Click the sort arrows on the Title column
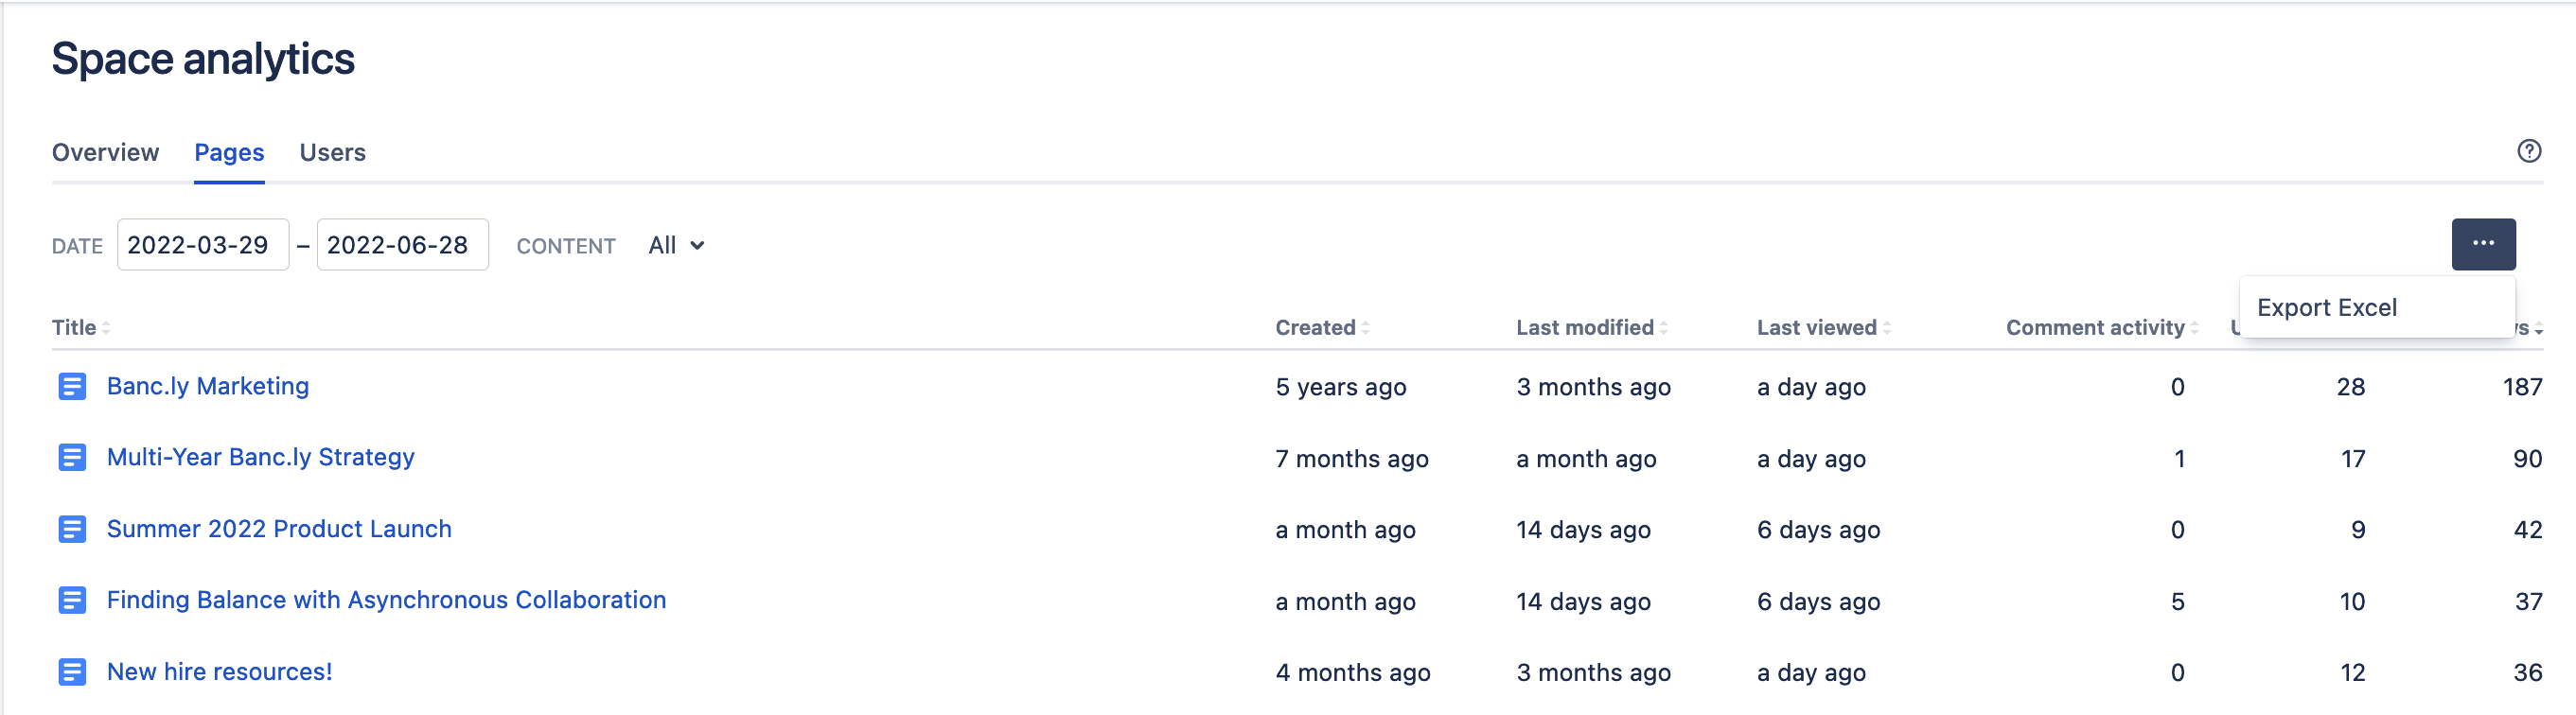 104,327
